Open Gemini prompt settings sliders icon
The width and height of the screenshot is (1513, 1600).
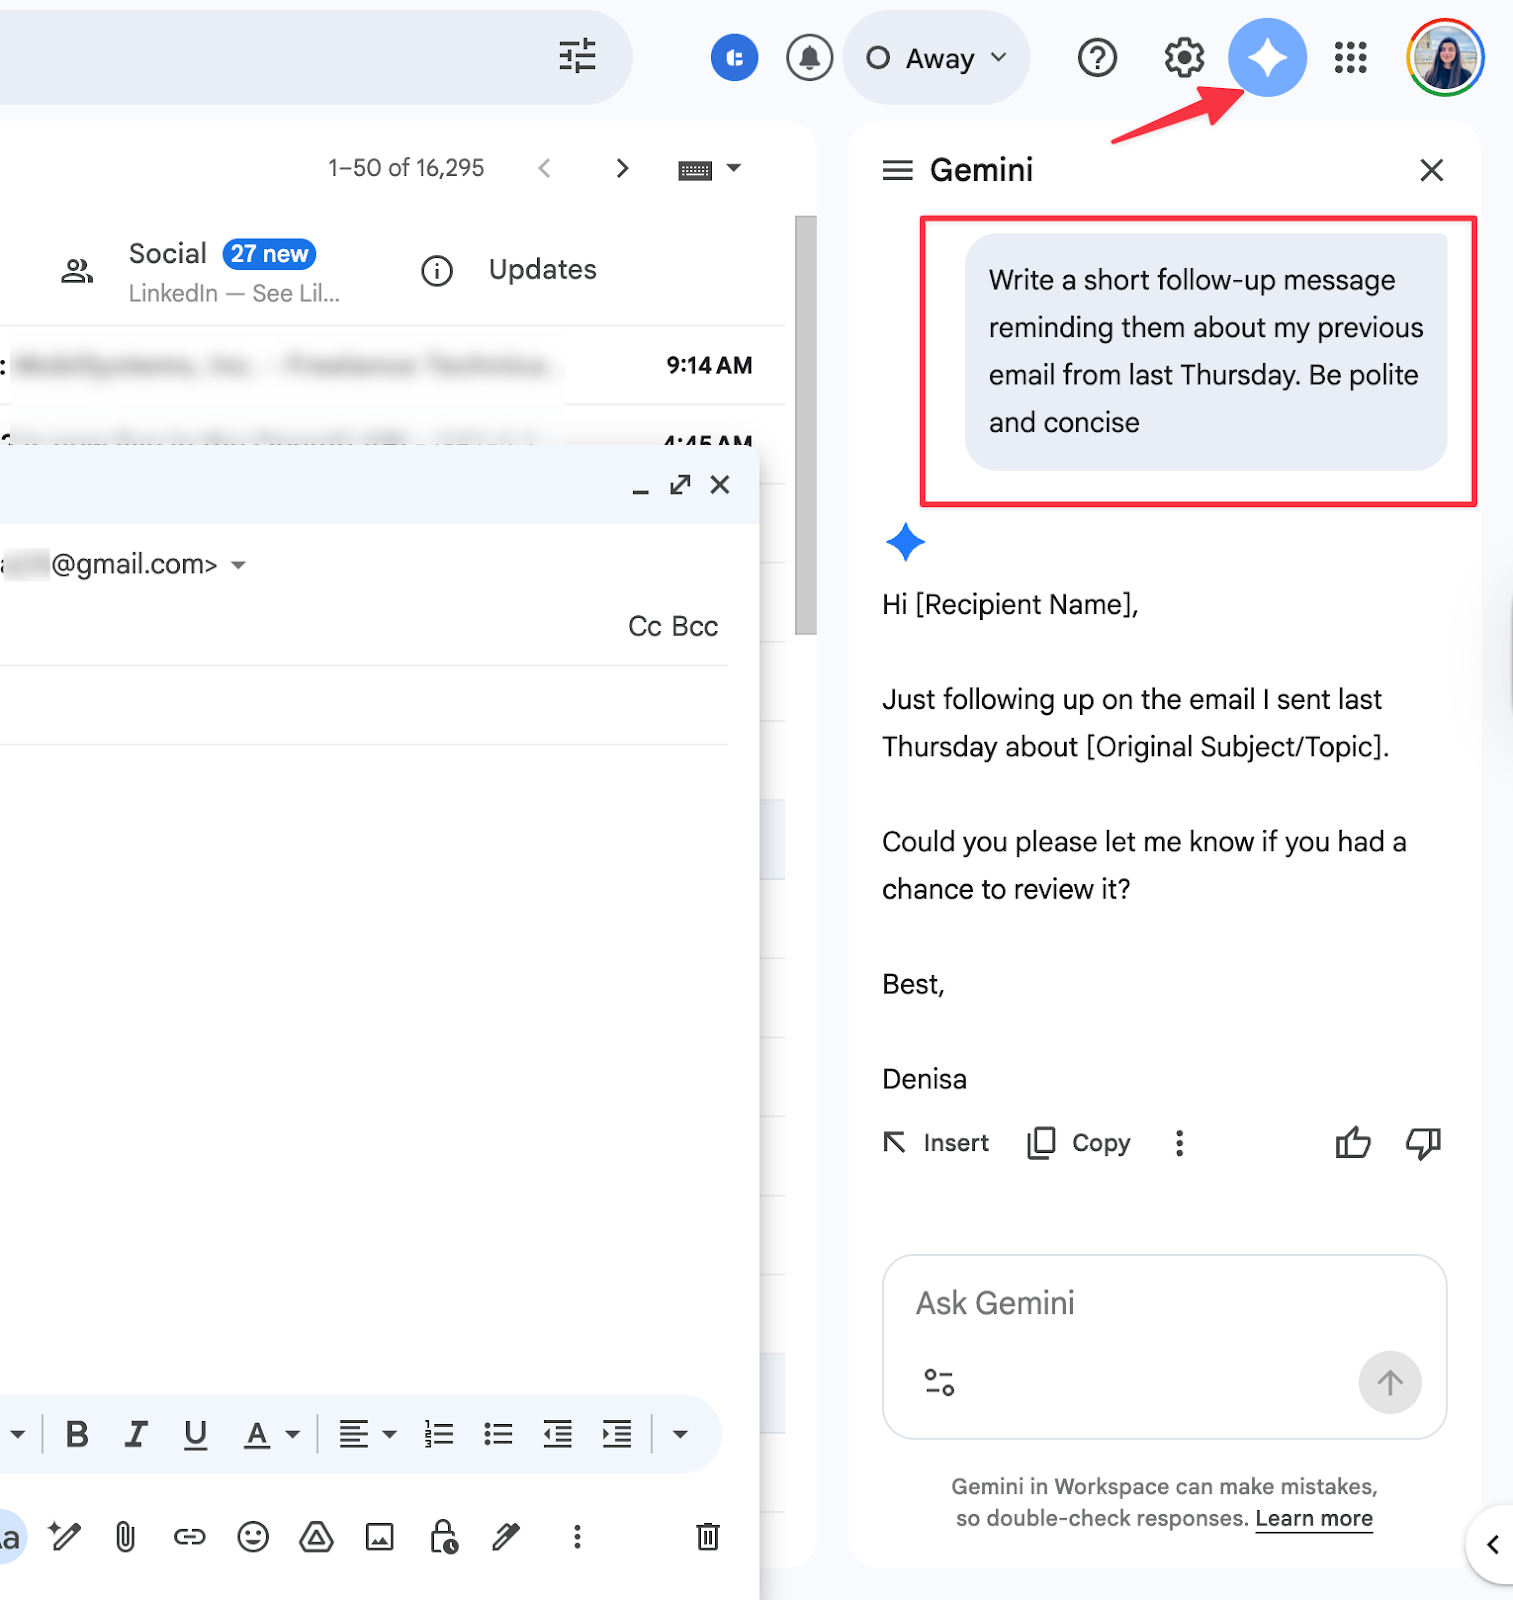pos(939,1383)
